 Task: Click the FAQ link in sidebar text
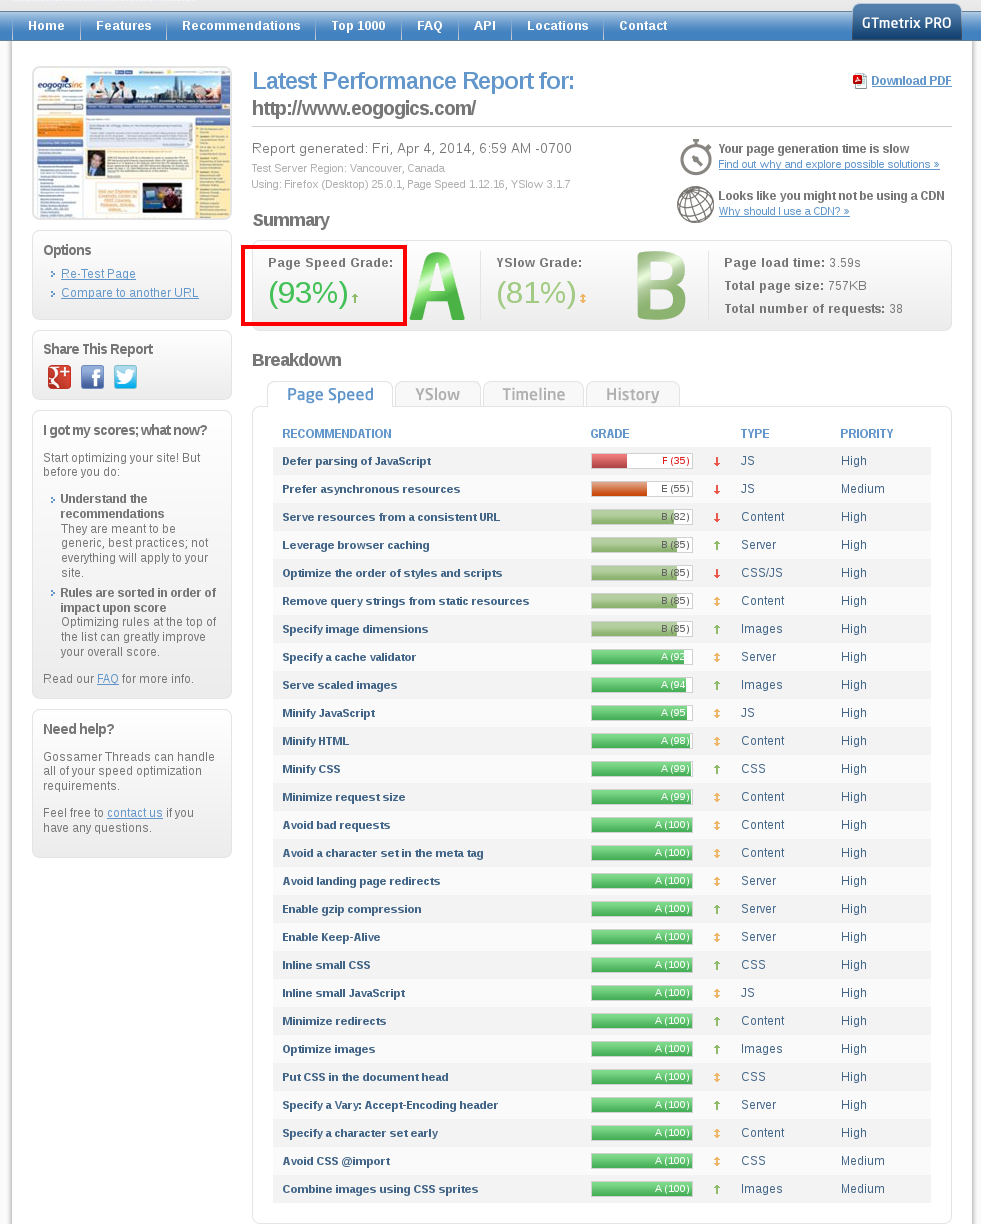point(108,679)
